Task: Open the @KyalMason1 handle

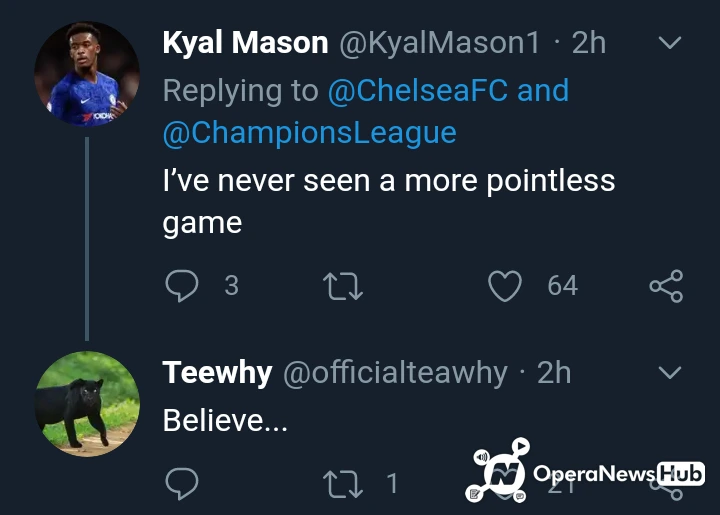Action: [438, 43]
